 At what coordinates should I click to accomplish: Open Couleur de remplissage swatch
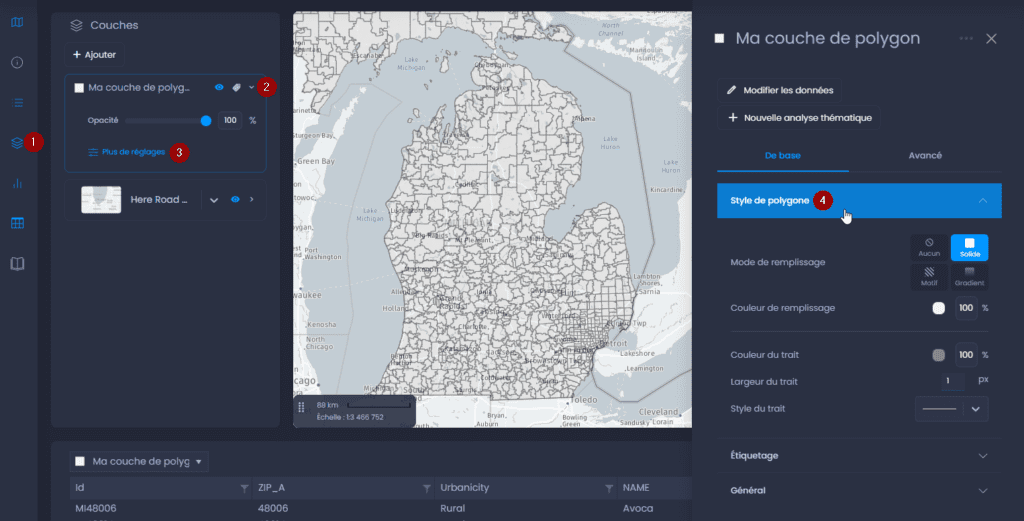point(938,308)
